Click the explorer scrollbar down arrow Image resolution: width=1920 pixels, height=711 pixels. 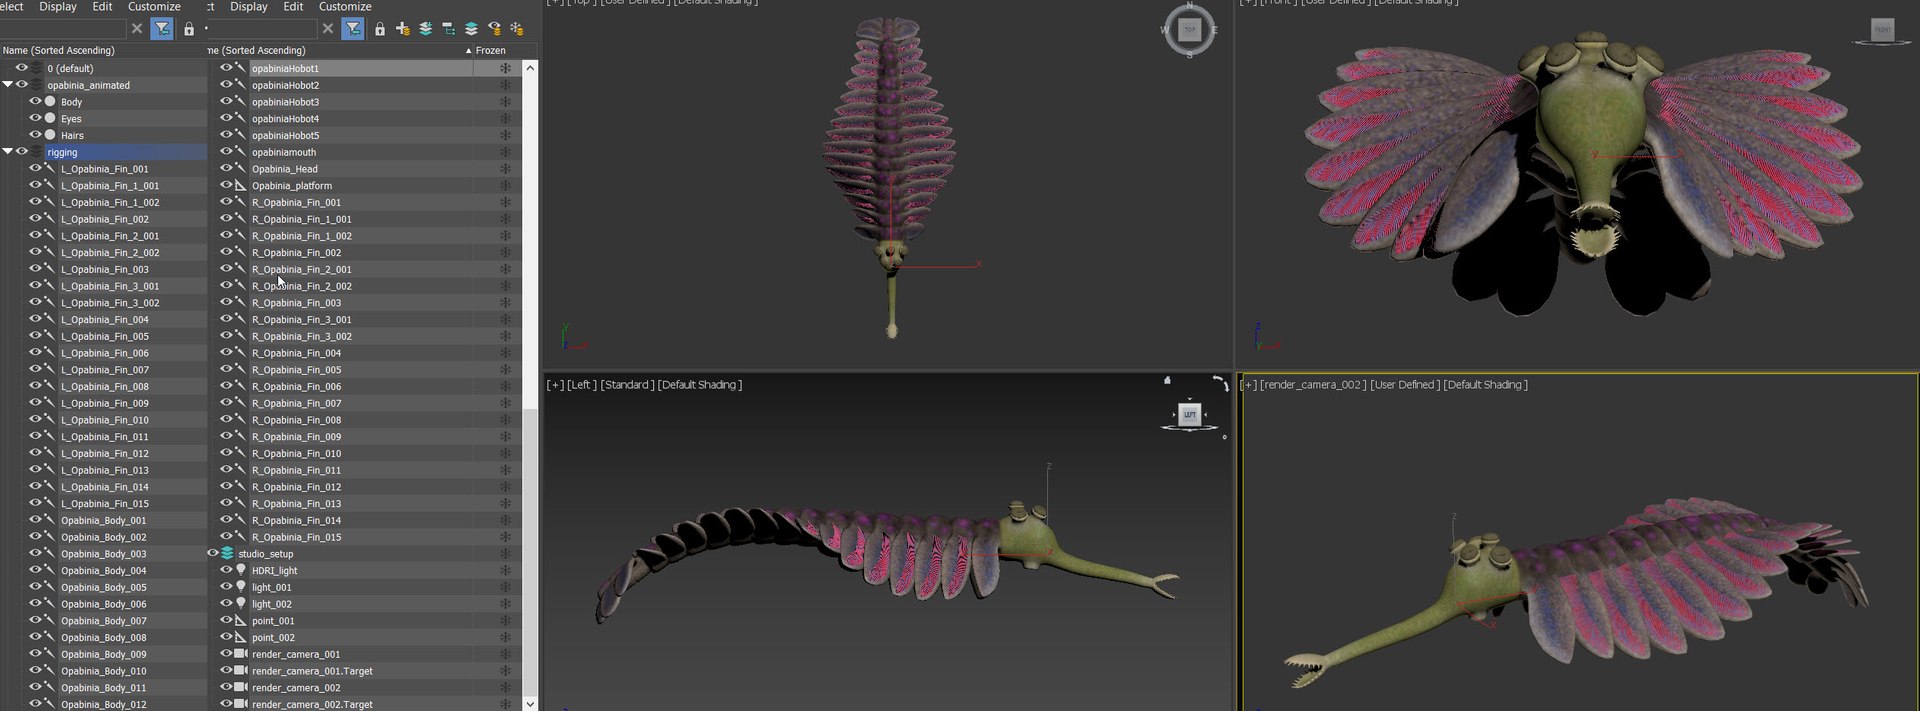(530, 703)
